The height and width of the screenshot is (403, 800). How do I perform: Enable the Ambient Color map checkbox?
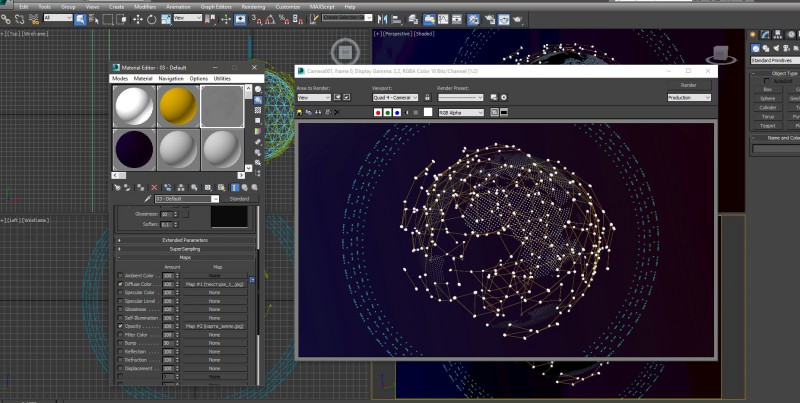120,275
